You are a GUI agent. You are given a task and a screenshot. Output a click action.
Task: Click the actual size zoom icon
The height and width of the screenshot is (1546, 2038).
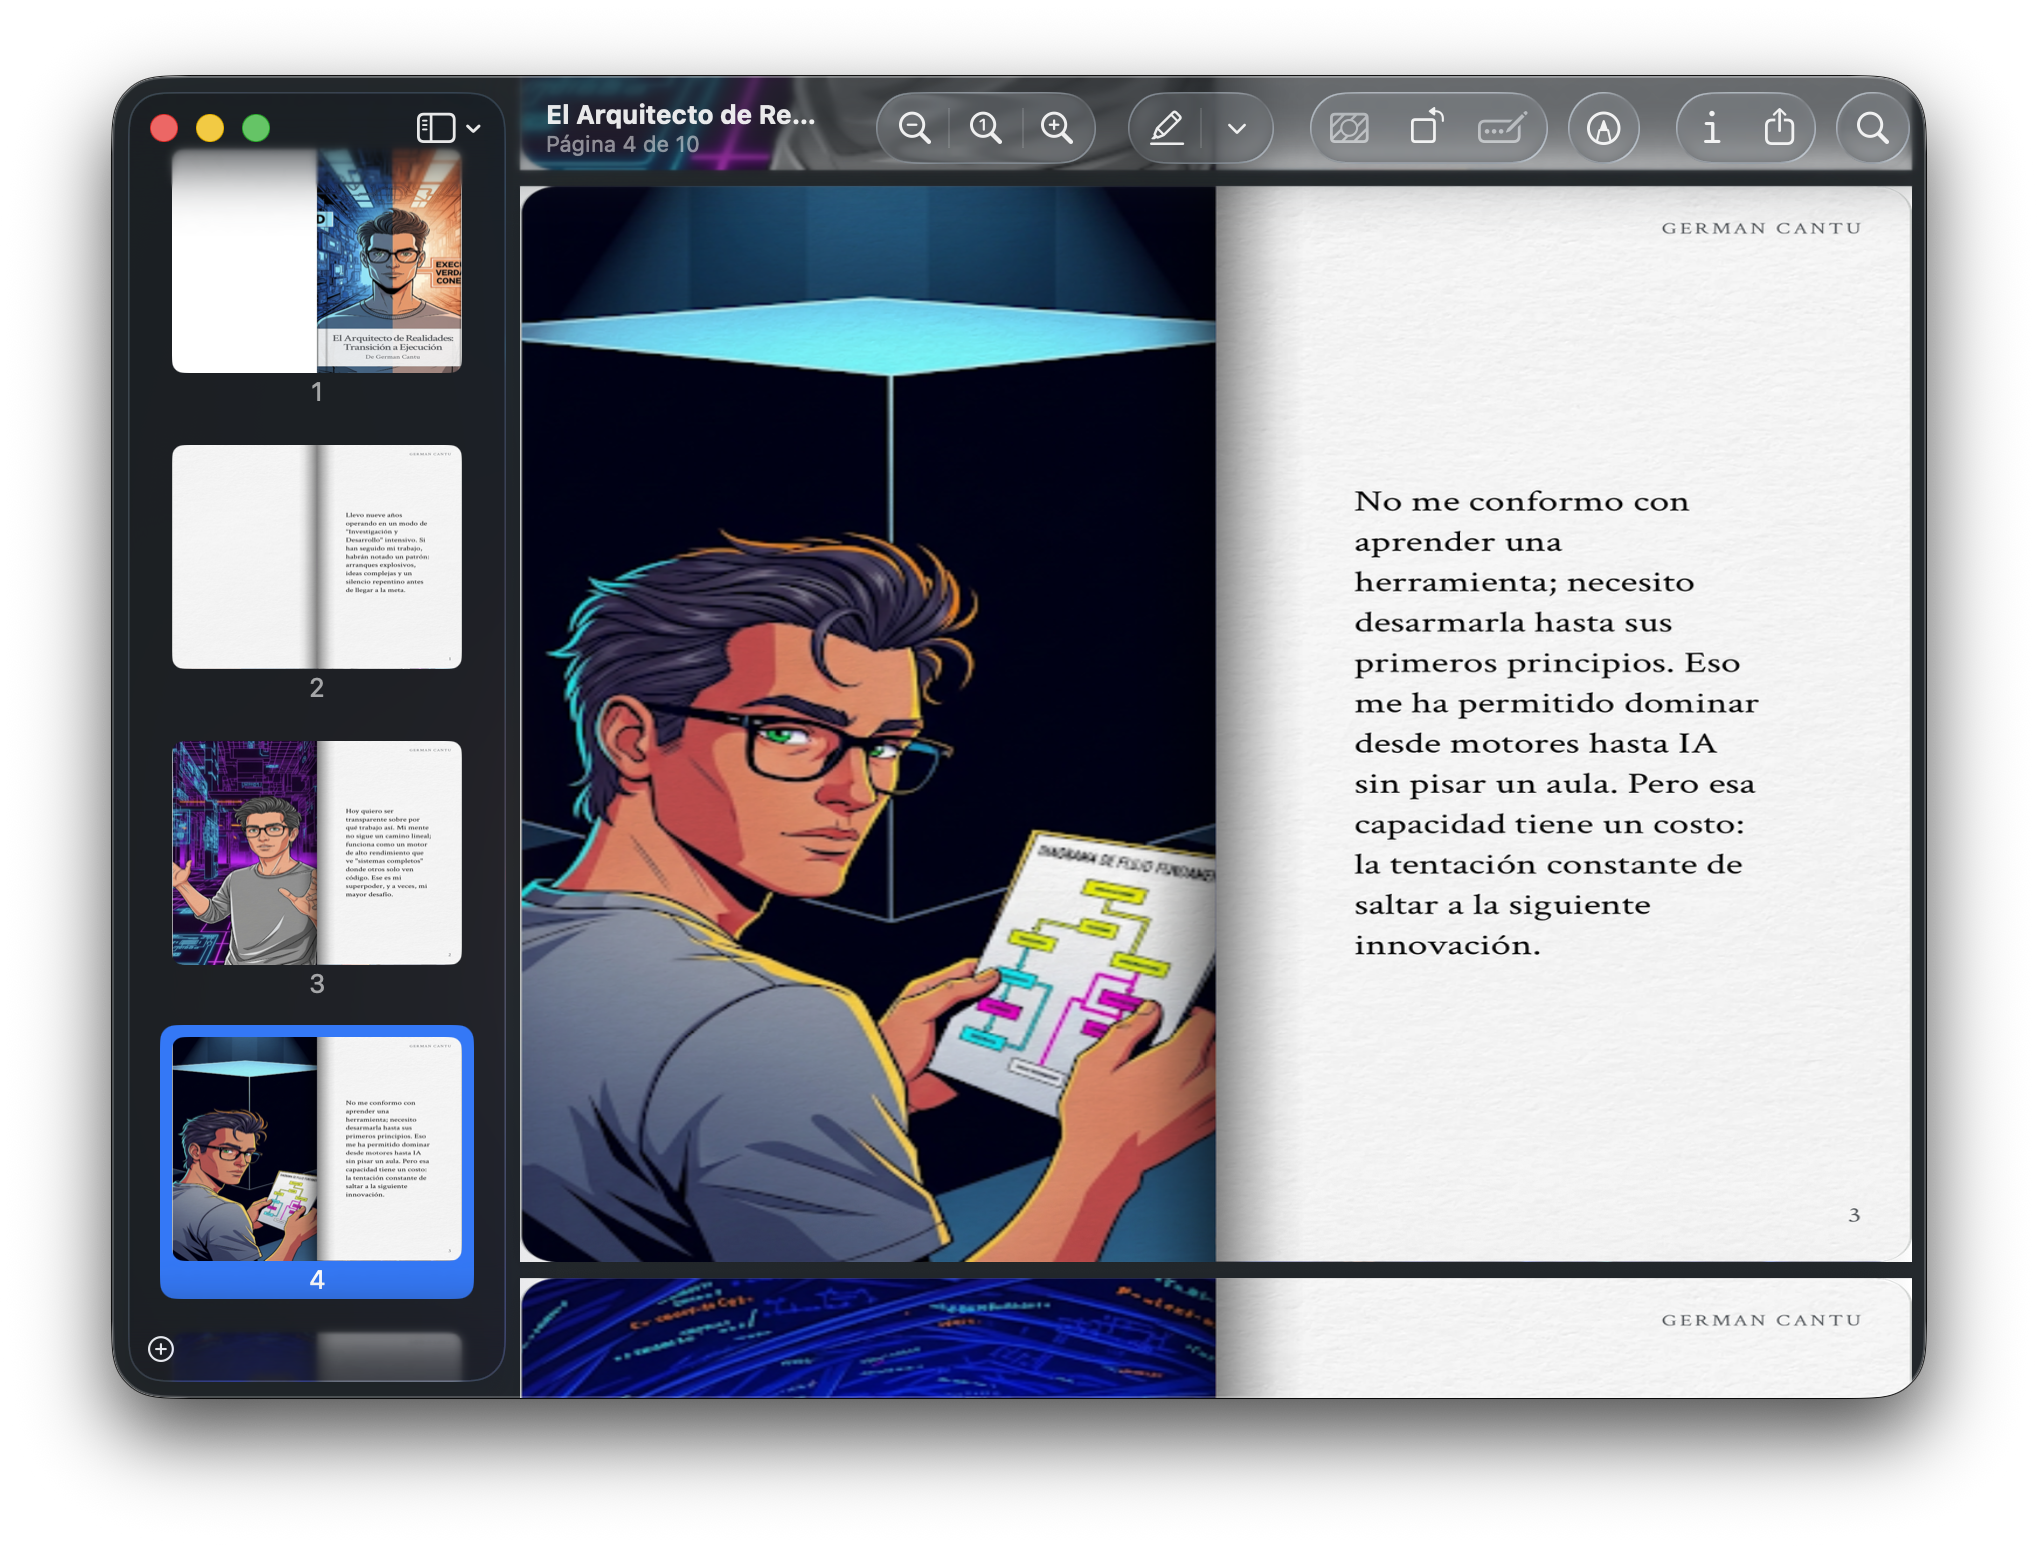985,128
